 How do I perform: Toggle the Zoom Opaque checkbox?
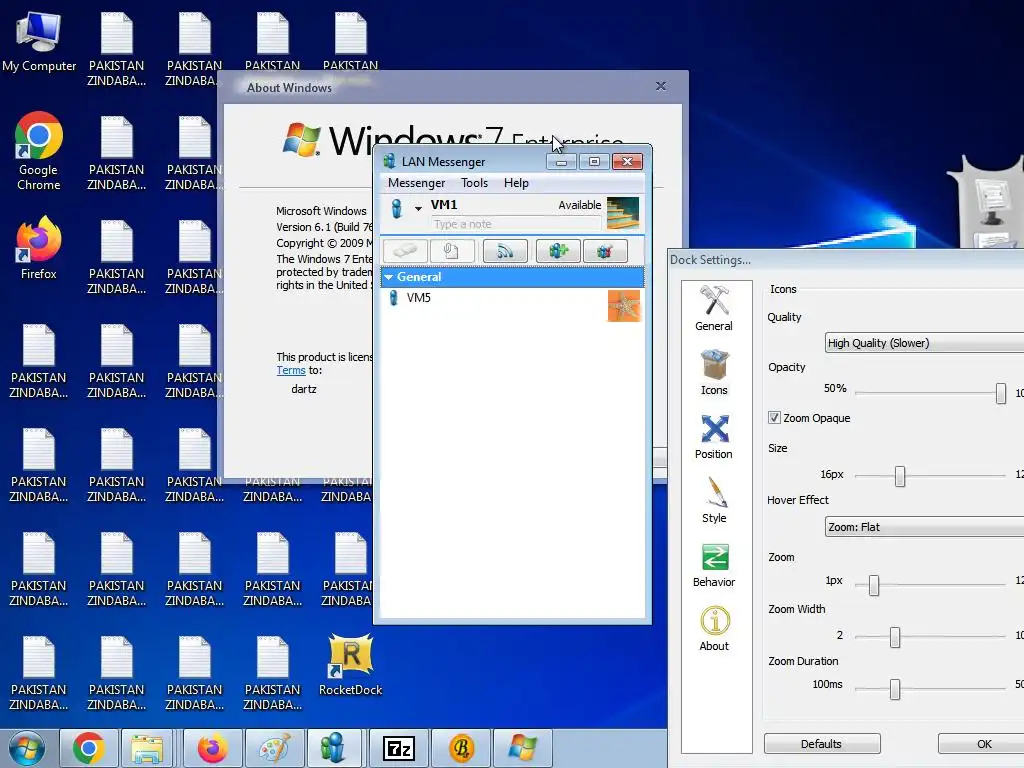coord(775,418)
